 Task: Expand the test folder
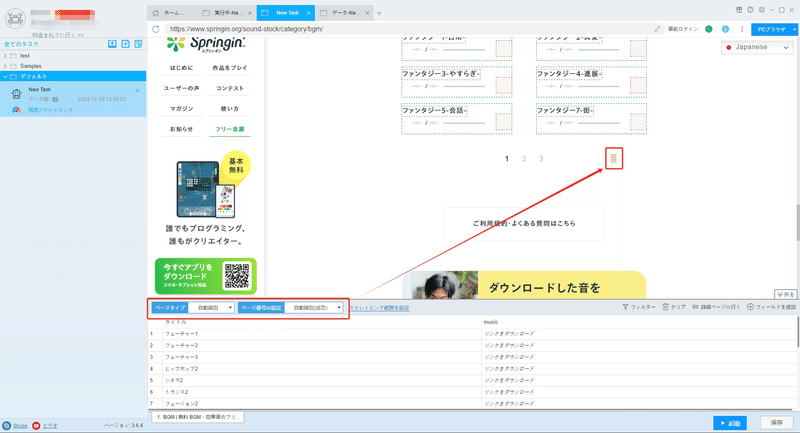[5, 56]
